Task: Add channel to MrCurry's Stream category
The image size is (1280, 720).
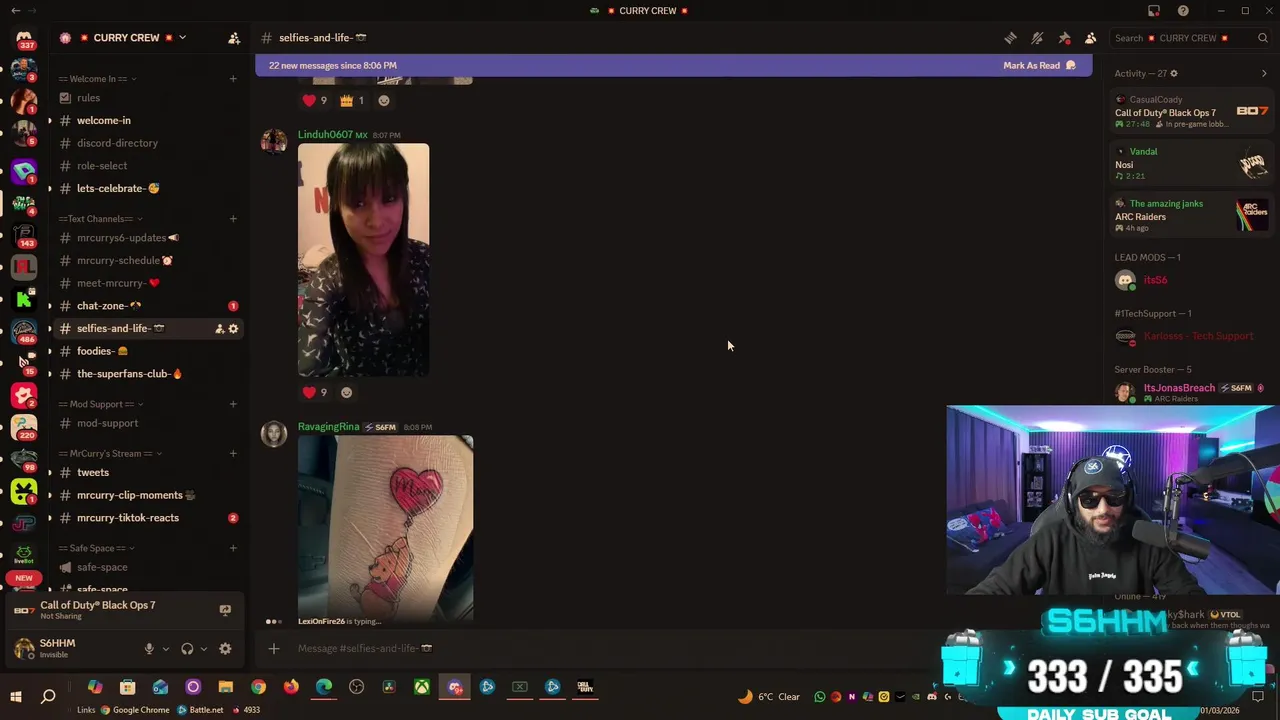Action: point(233,454)
